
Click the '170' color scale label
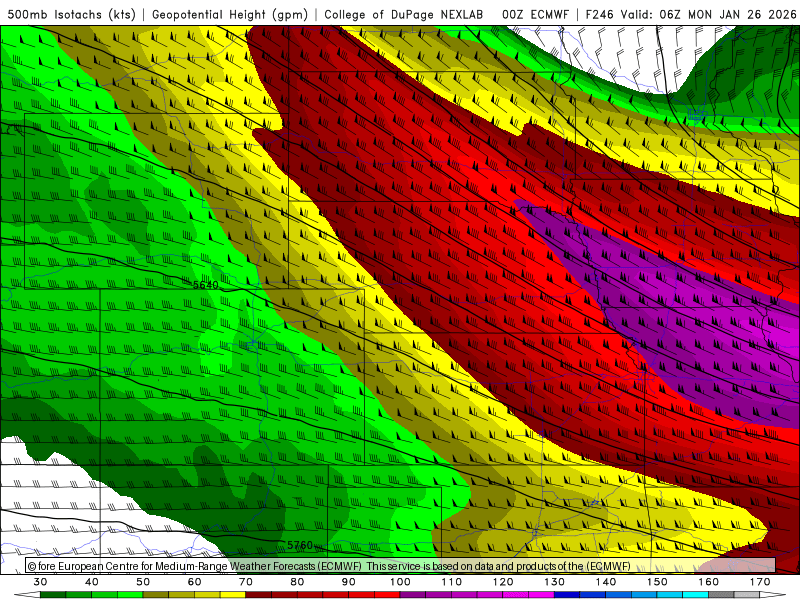760,582
